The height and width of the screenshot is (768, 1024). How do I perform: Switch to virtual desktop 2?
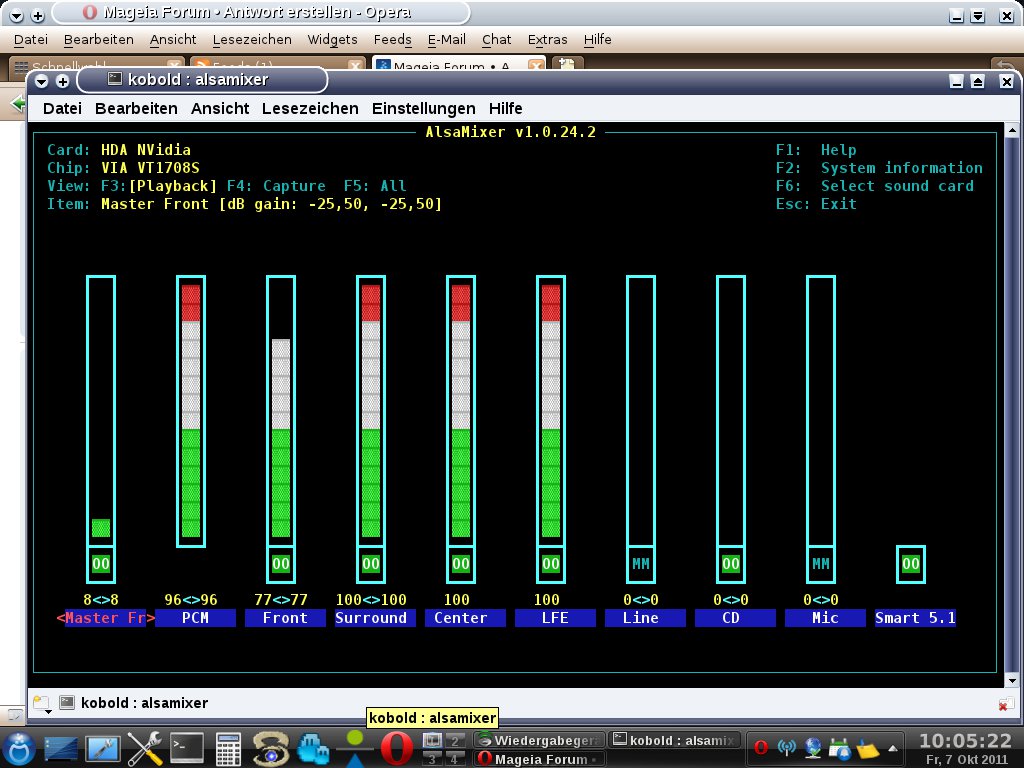click(455, 741)
